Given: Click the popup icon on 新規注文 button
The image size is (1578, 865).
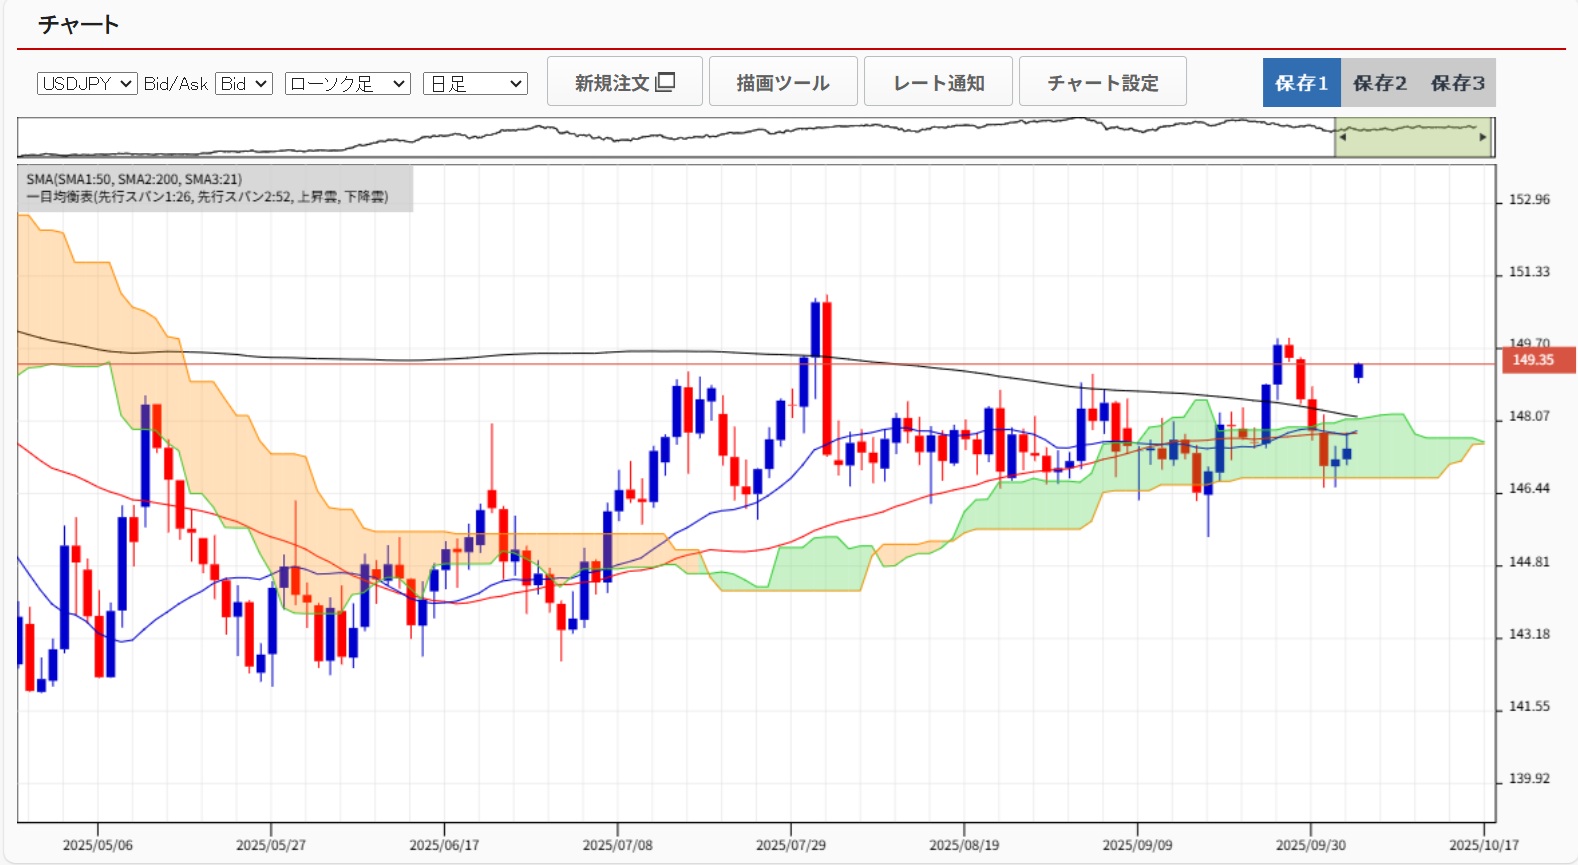Looking at the screenshot, I should 665,82.
